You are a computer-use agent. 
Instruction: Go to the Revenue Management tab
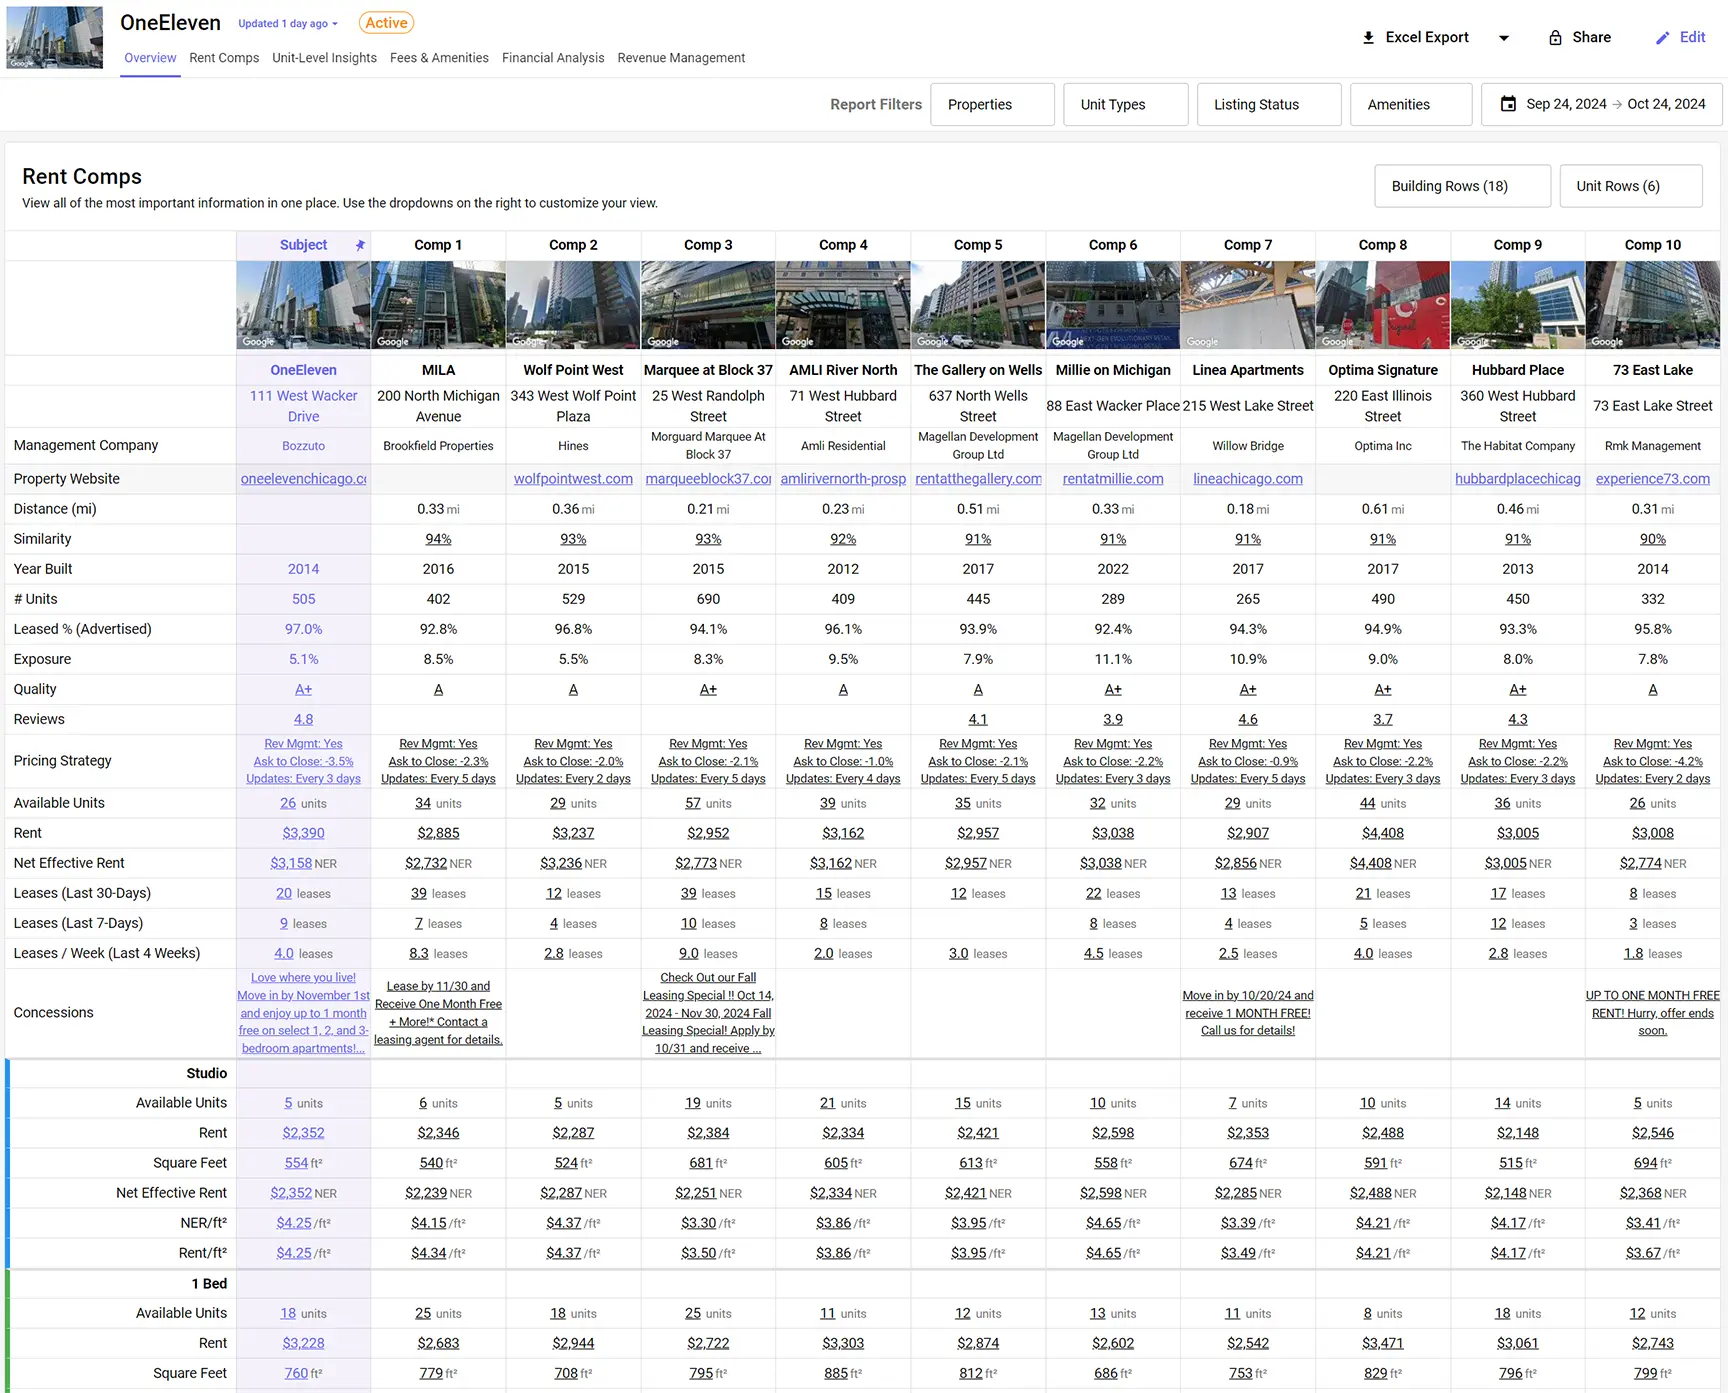click(681, 58)
